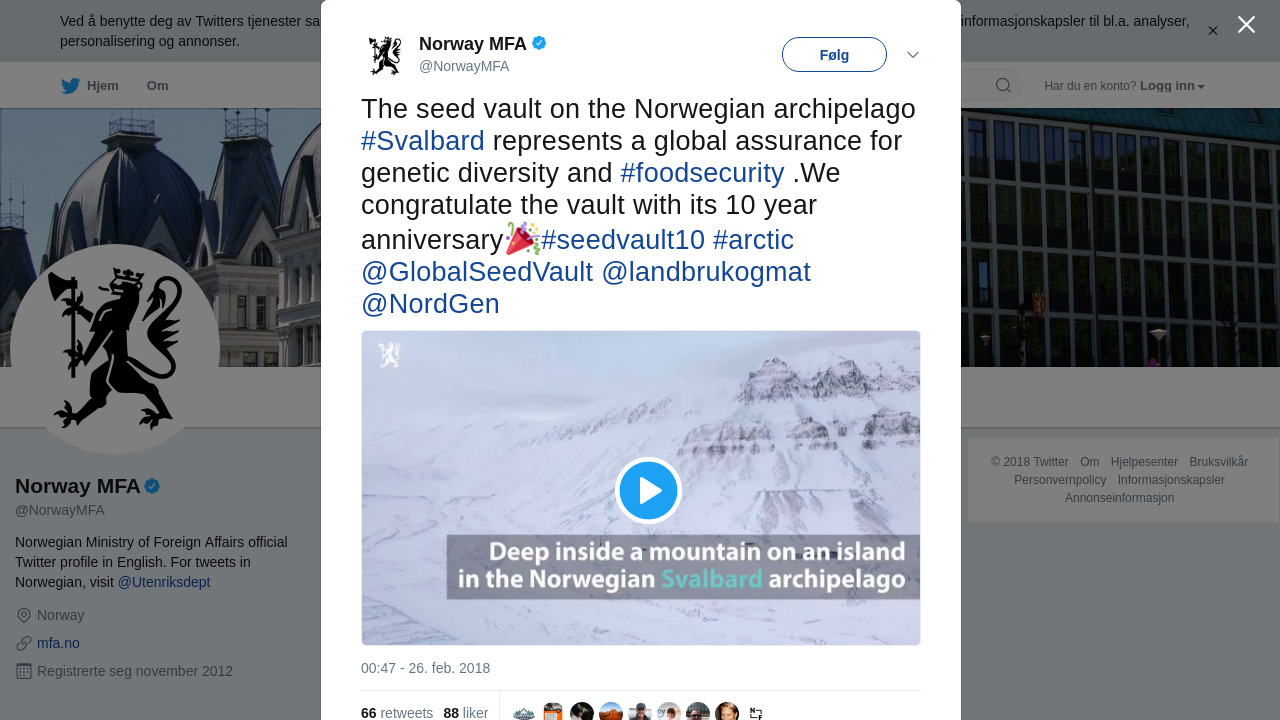Open Hjelpesenter footer link
The image size is (1280, 720).
[1144, 462]
